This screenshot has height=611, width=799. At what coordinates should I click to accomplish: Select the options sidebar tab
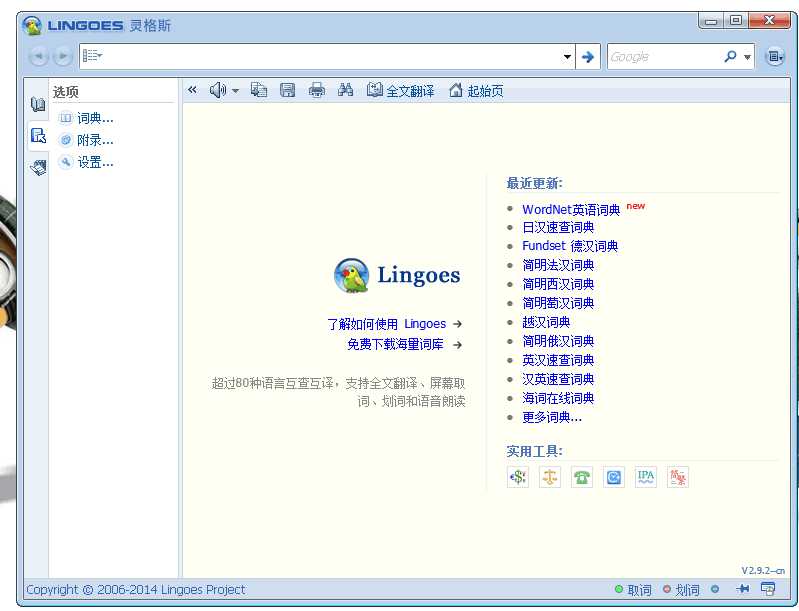[38, 136]
